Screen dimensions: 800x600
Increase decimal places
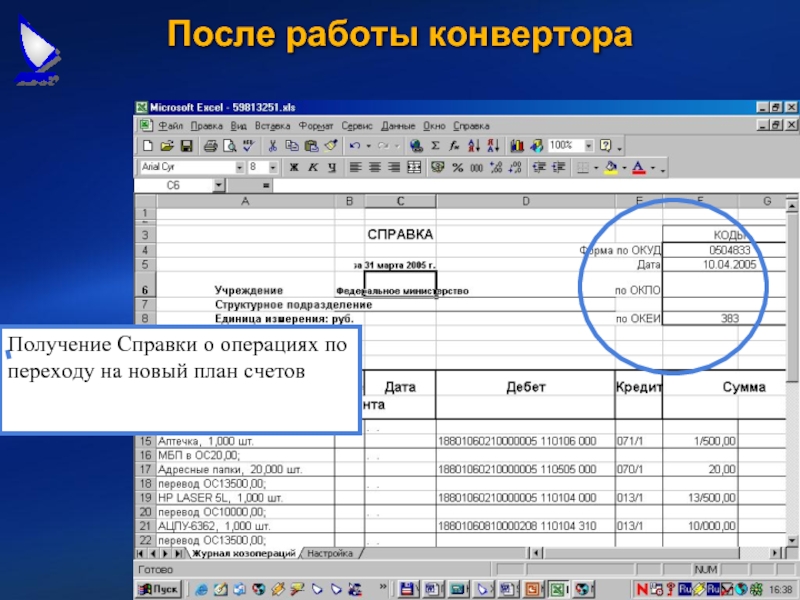coord(496,167)
